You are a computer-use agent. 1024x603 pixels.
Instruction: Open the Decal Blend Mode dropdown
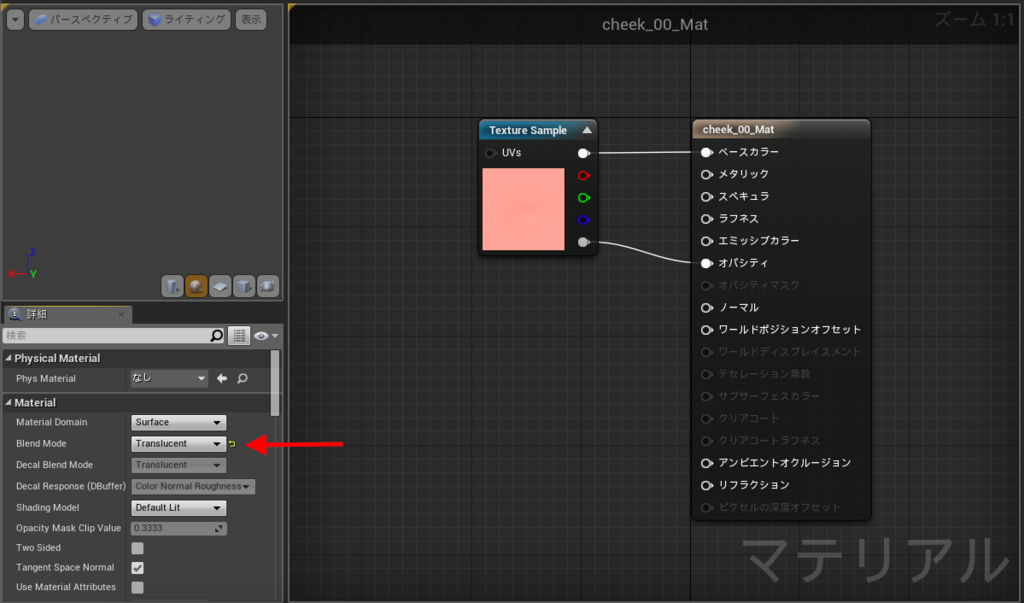(178, 465)
